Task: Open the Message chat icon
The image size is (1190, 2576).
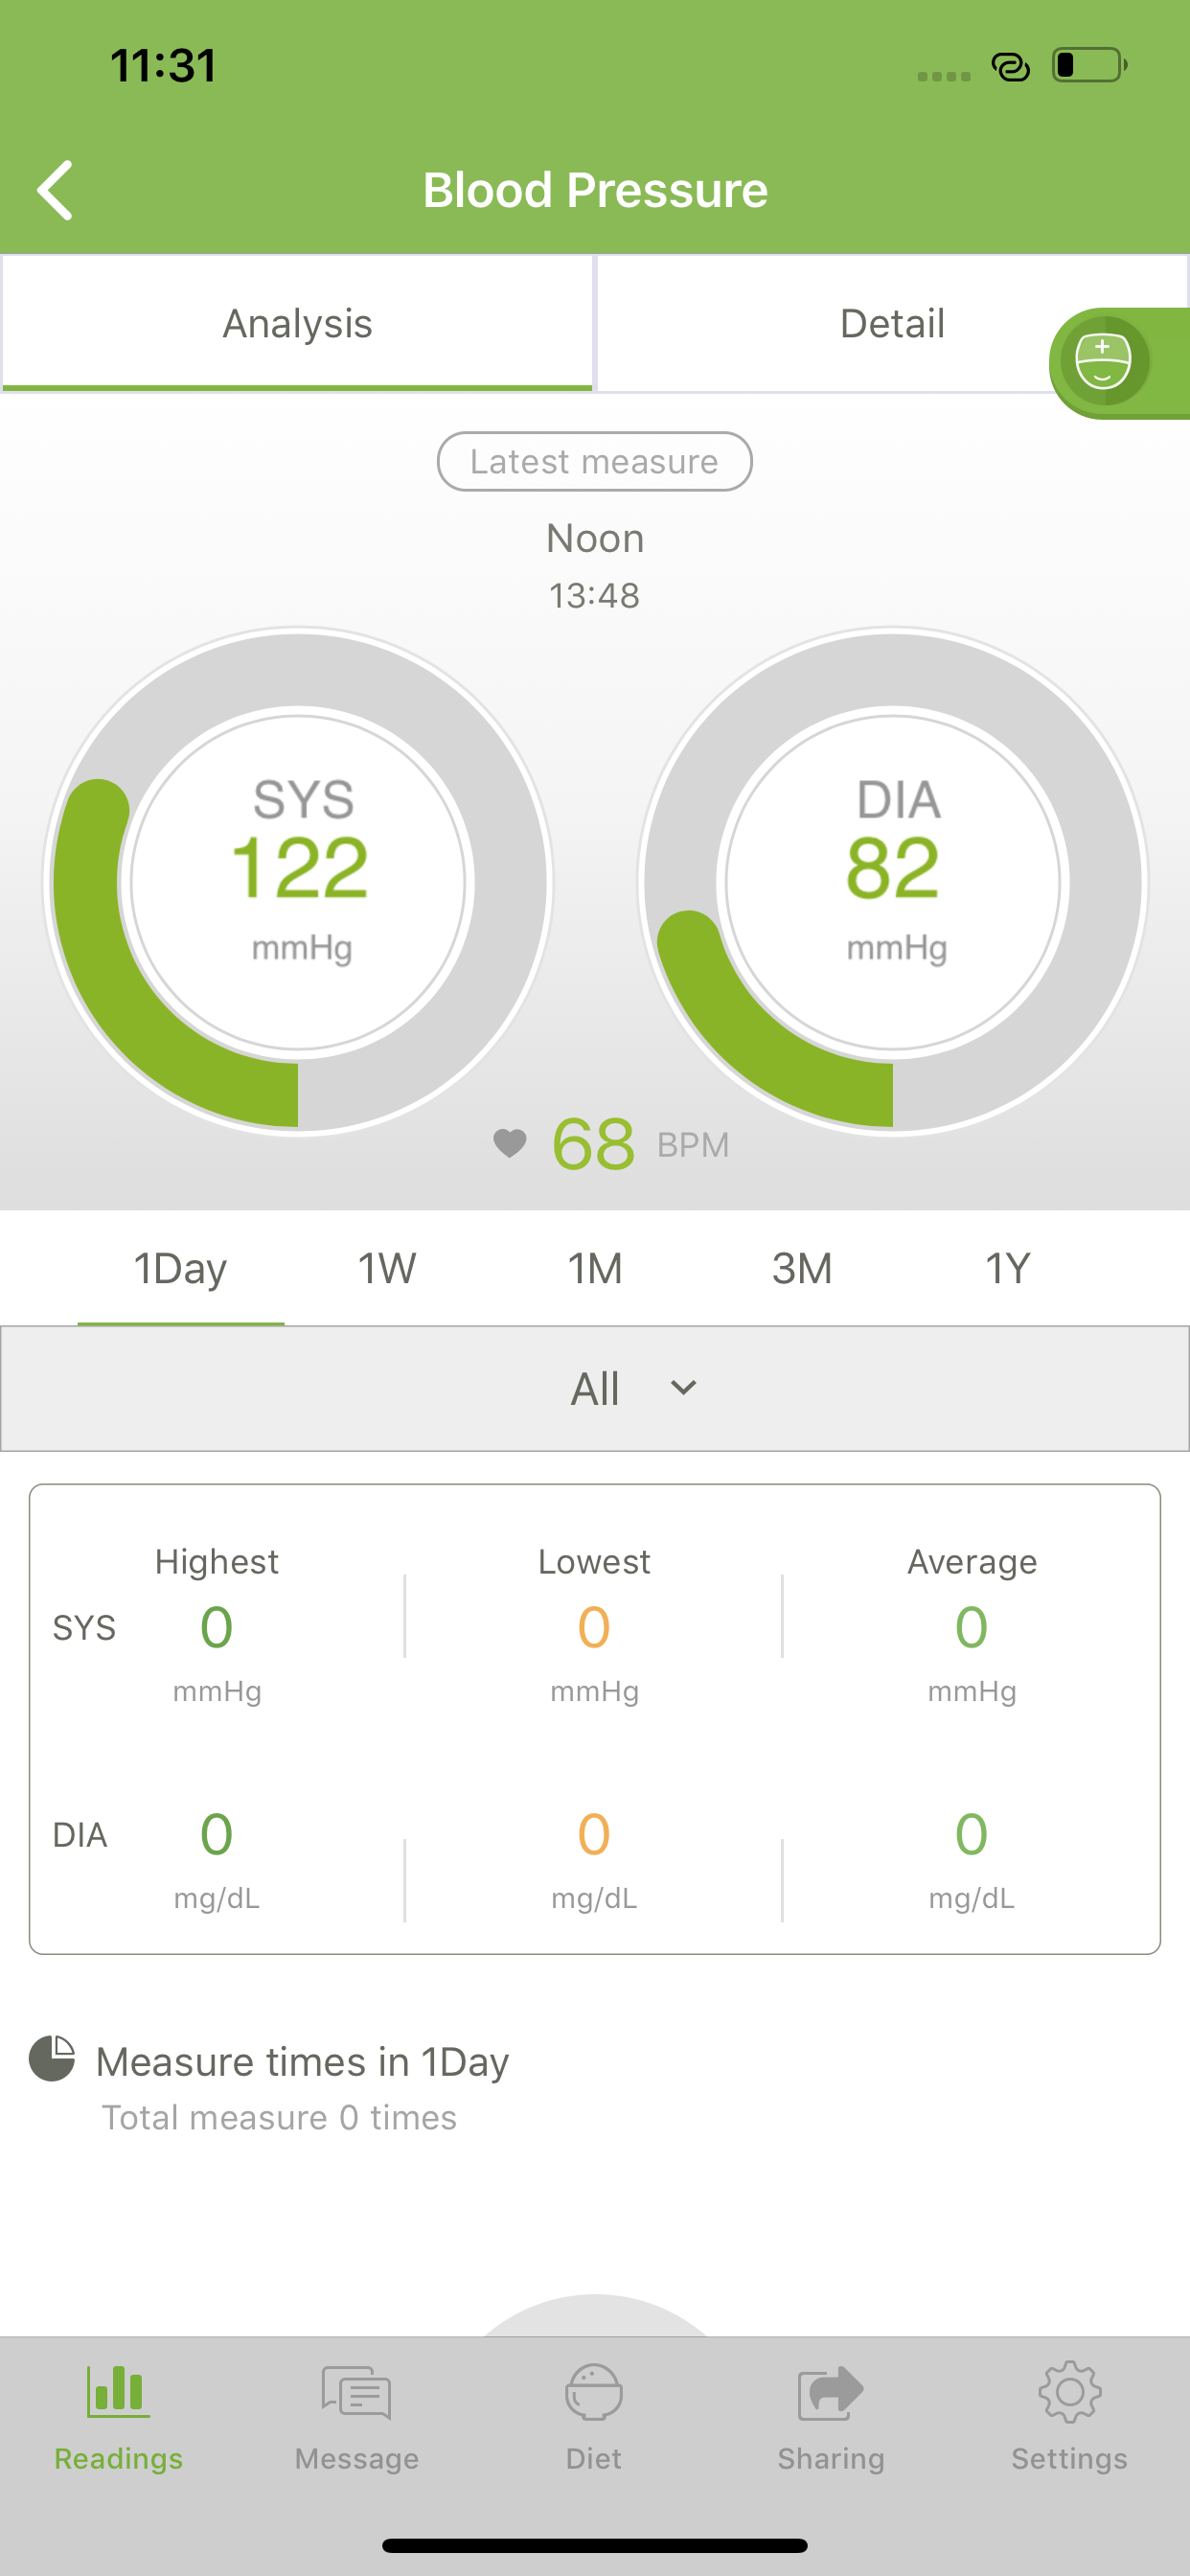Action: point(356,2392)
